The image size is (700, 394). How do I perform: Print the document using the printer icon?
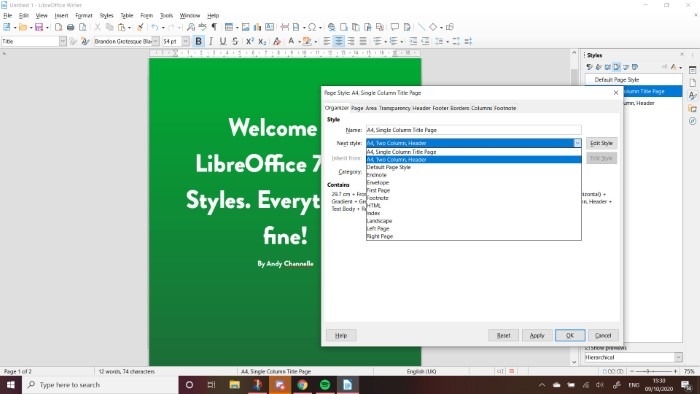[70, 27]
